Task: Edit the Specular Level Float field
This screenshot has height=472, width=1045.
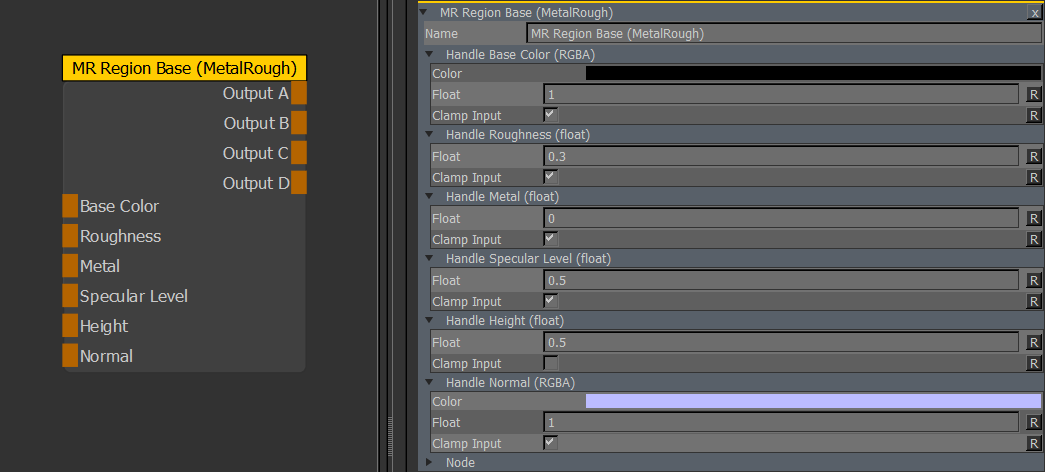Action: 781,281
